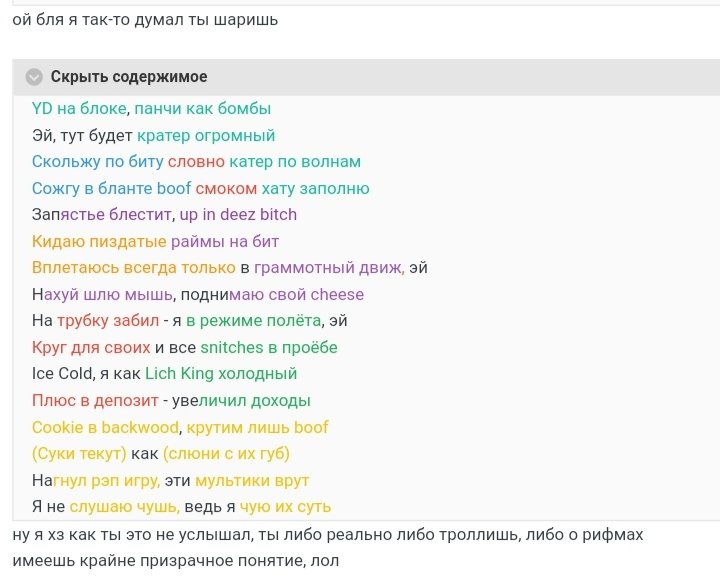Click the line 'Запястье блестит, up in deez'
Image resolution: width=720 pixels, height=588 pixels.
pyautogui.click(x=164, y=214)
